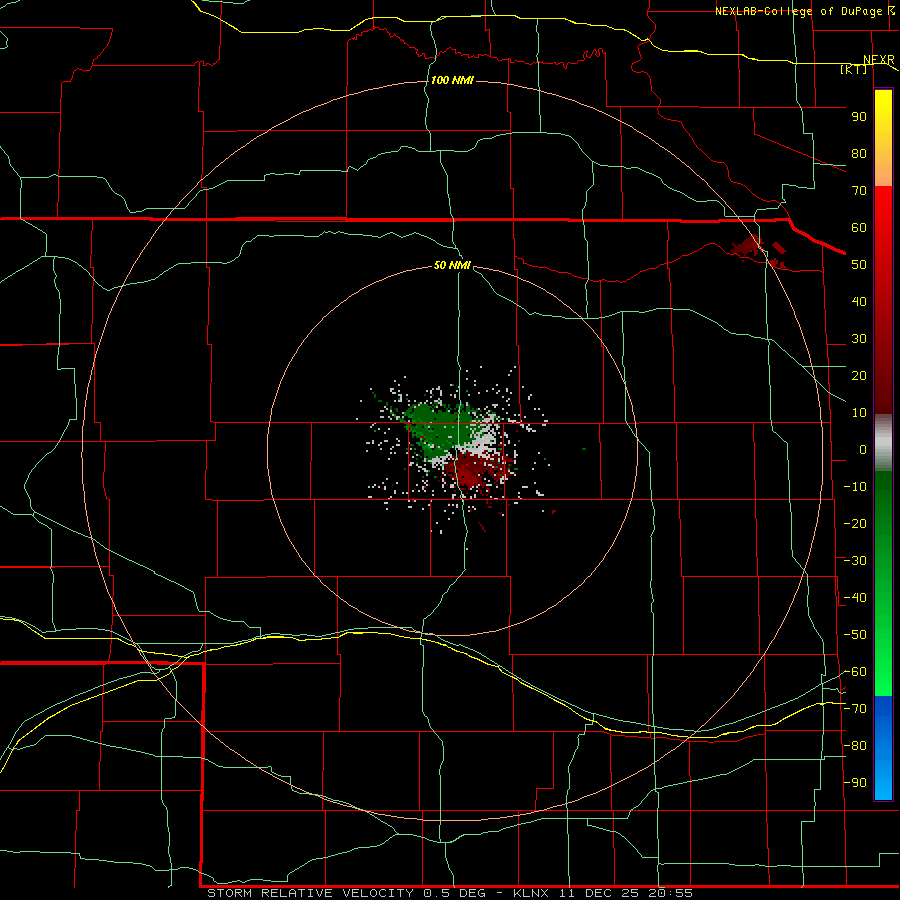Click the "50 NMI" range ring label
Screen dimensions: 900x900
[452, 265]
